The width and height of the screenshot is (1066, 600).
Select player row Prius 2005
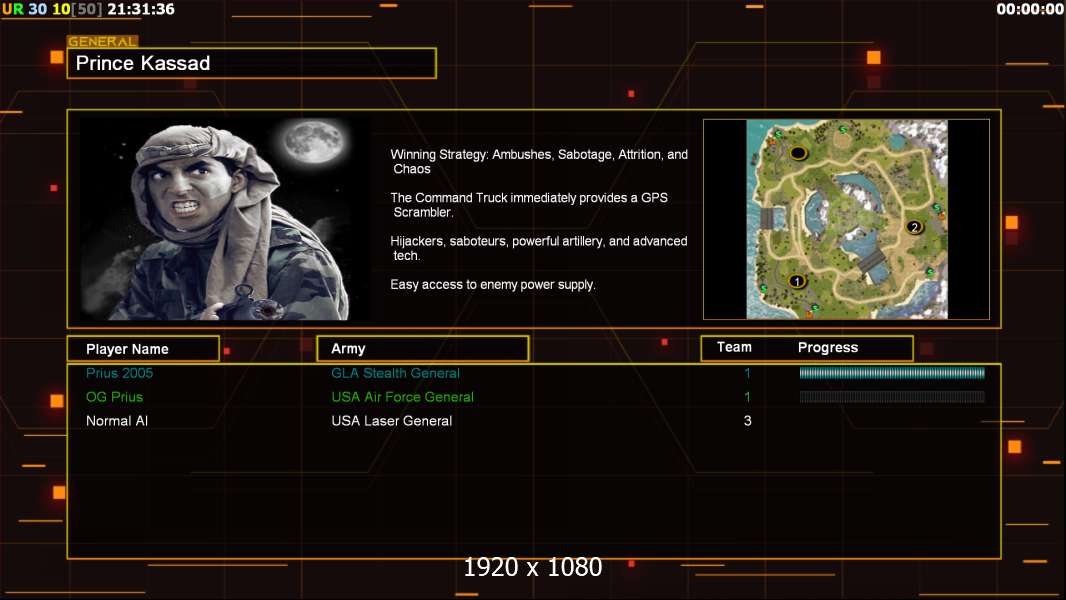coord(534,373)
